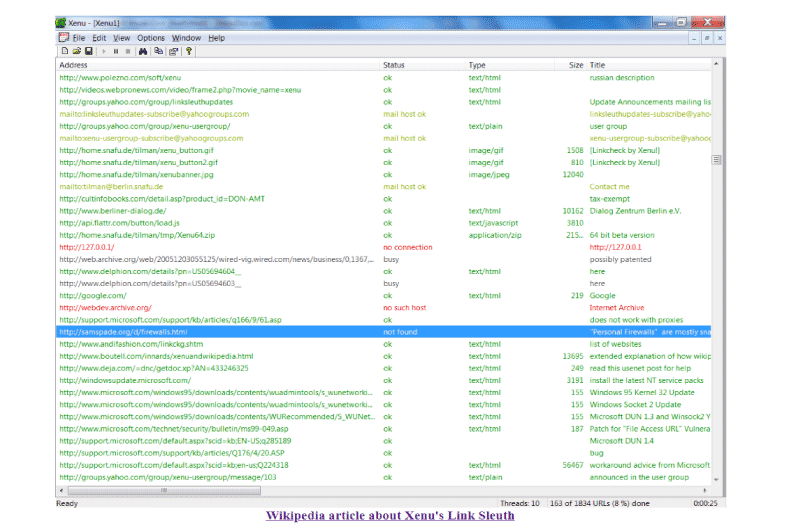Minimize the inner Xenu1 document window

coord(694,38)
